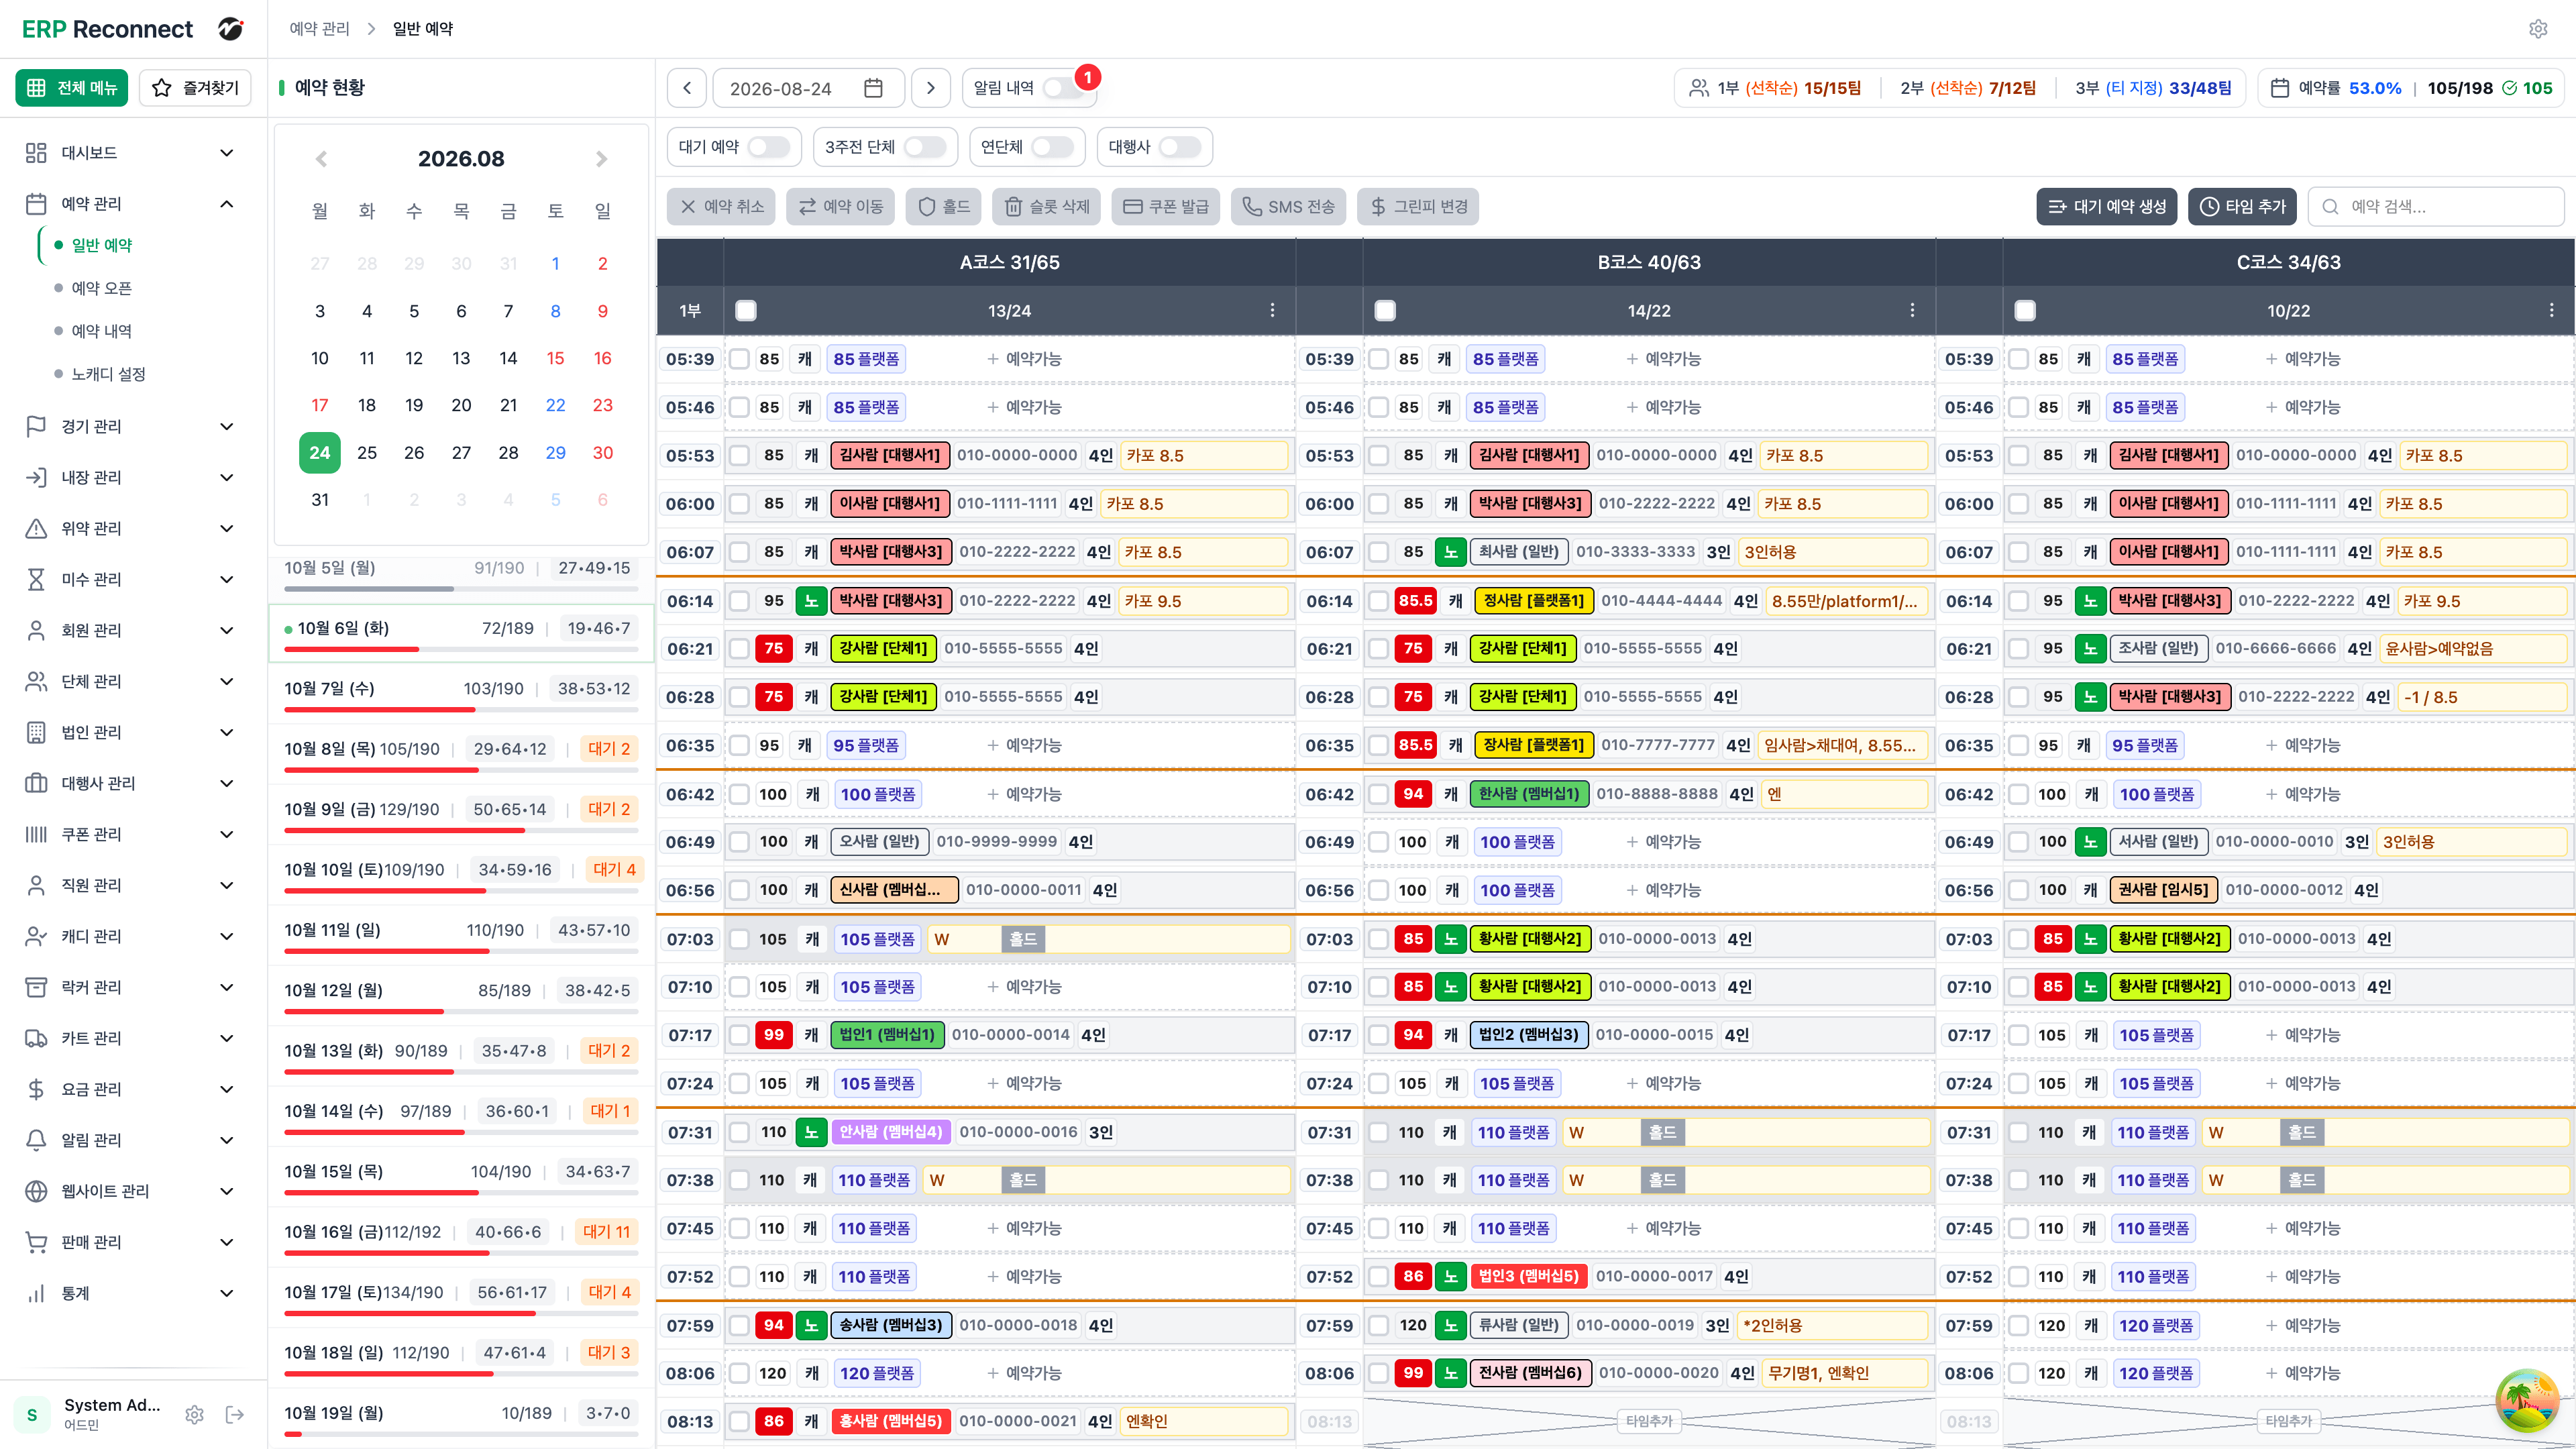Open 예약 내역 submenu item
This screenshot has width=2576, height=1449.
tap(101, 331)
